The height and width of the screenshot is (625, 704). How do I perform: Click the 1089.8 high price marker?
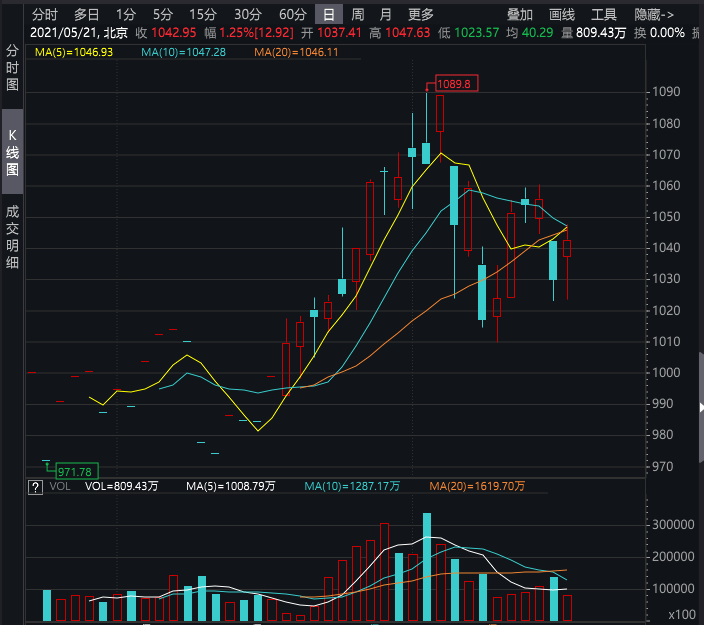click(x=453, y=84)
